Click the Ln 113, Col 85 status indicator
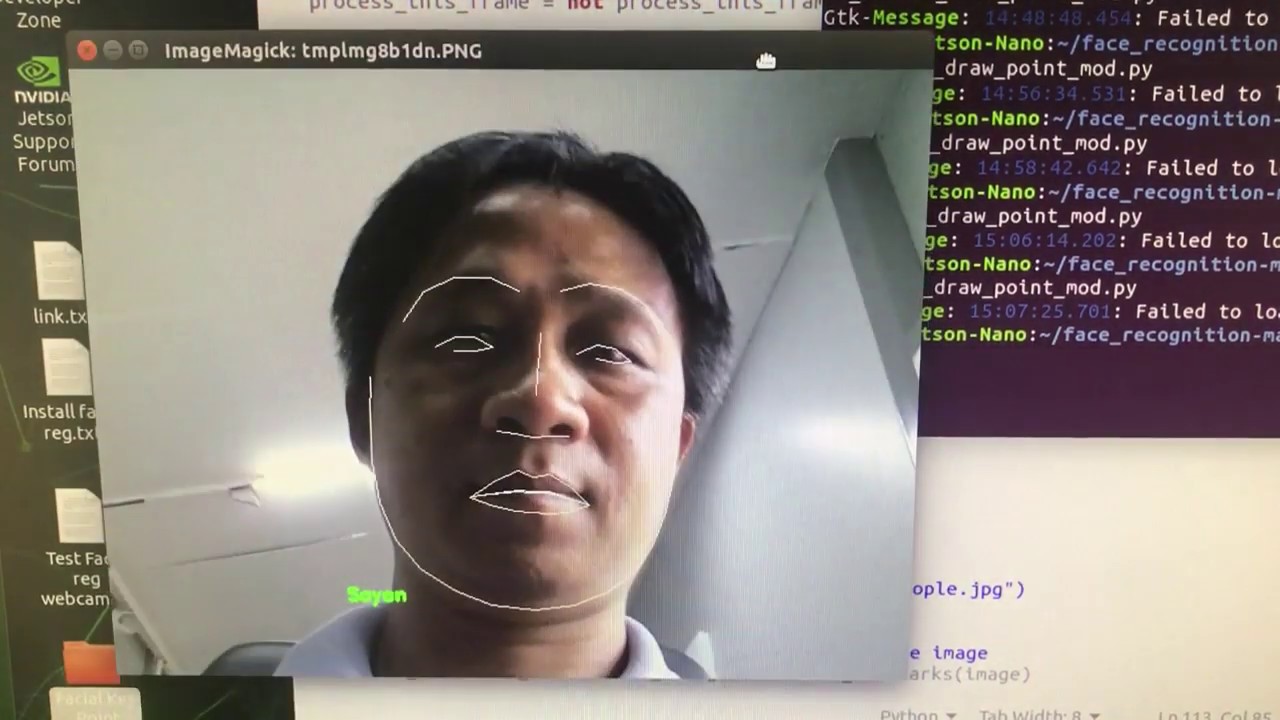This screenshot has width=1280, height=720. (1217, 714)
